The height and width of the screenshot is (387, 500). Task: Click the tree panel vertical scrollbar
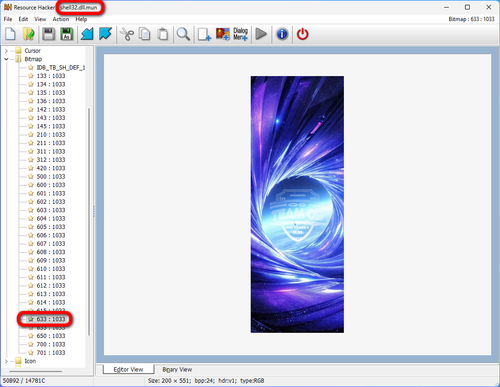coord(89,222)
